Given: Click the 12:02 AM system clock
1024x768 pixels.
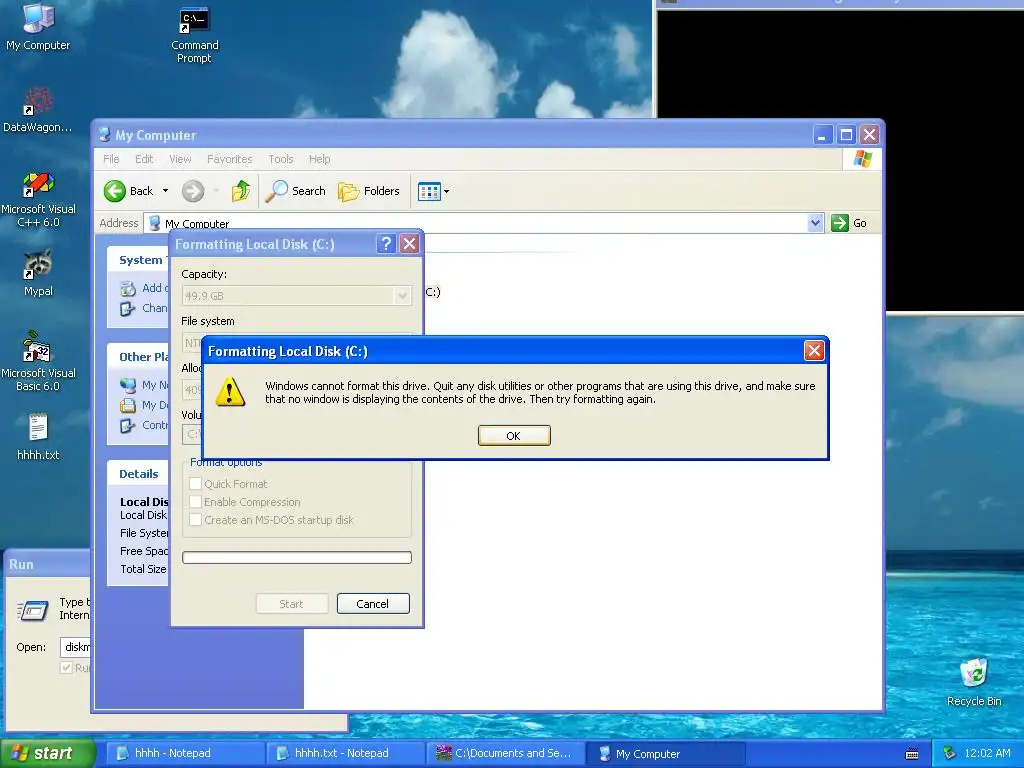Looking at the screenshot, I should point(987,753).
